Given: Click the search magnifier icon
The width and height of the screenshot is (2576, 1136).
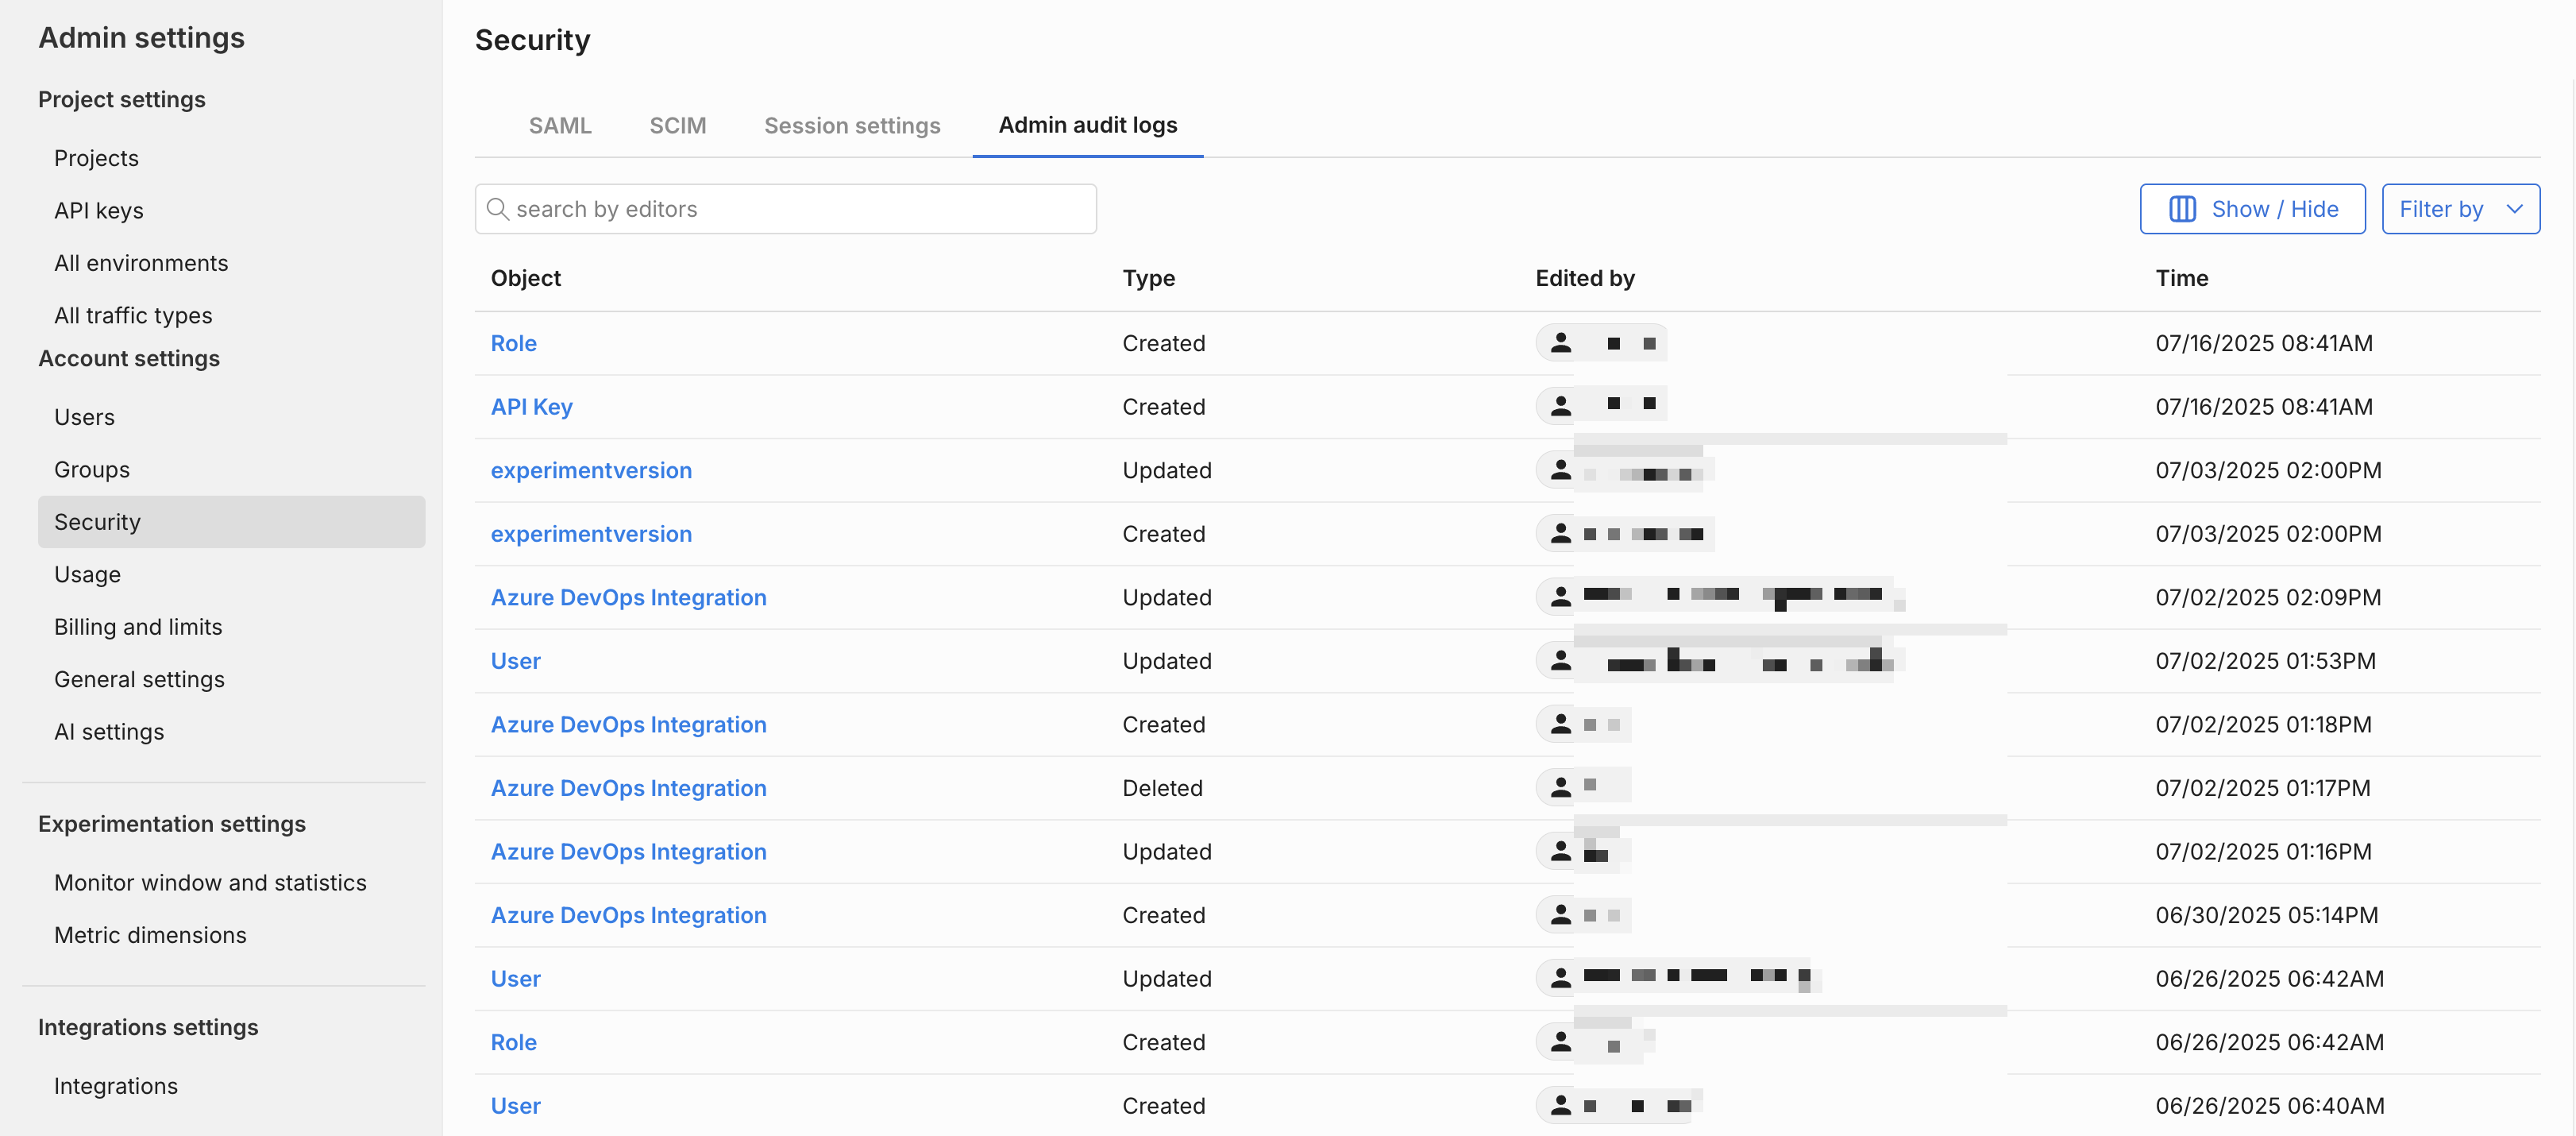Looking at the screenshot, I should pyautogui.click(x=497, y=209).
